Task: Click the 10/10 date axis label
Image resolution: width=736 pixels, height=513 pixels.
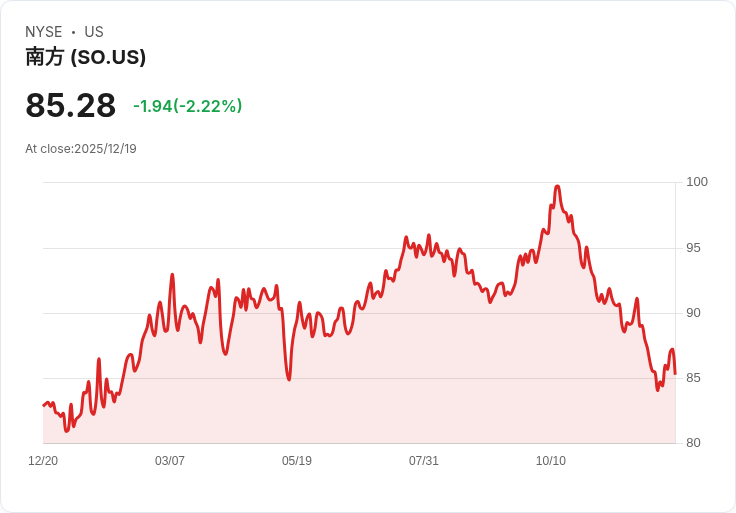Action: 551,461
